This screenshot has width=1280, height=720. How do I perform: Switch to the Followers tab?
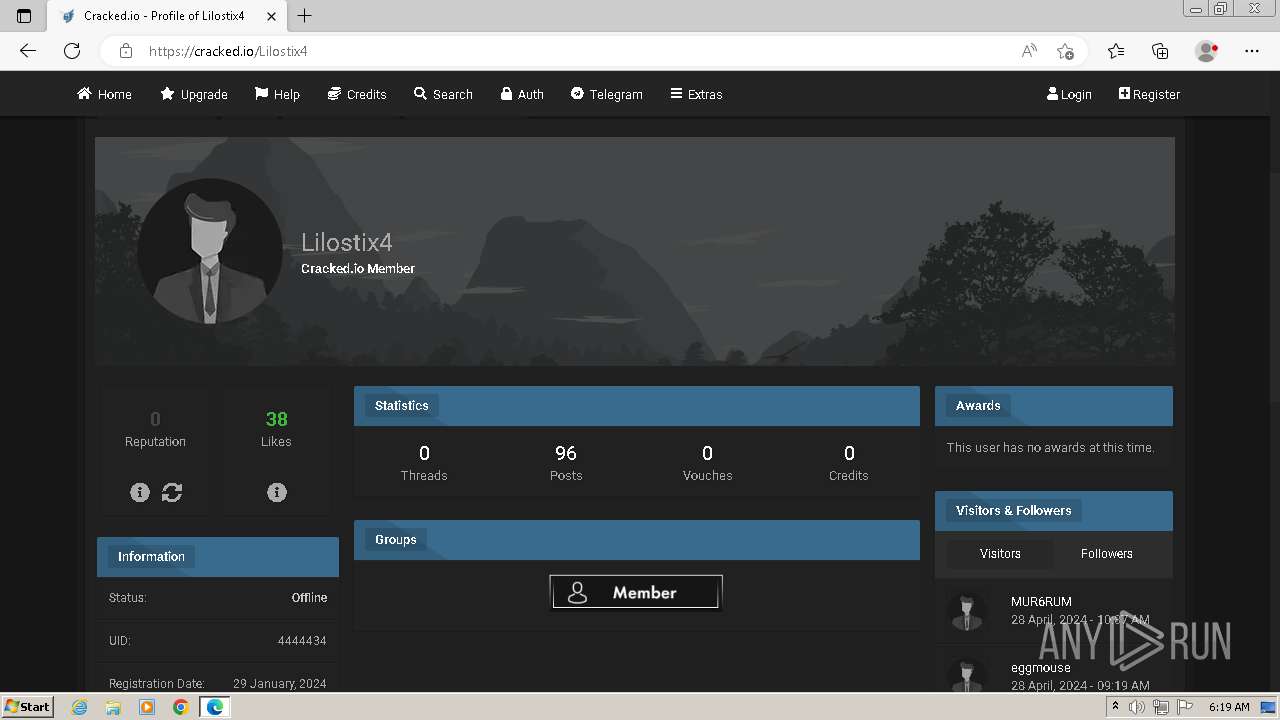[x=1107, y=553]
